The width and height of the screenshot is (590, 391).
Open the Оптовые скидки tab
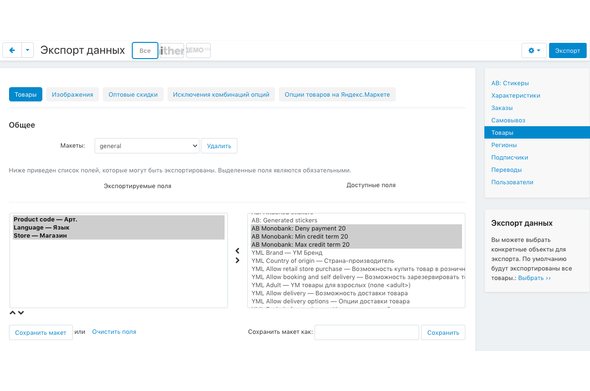tap(133, 94)
